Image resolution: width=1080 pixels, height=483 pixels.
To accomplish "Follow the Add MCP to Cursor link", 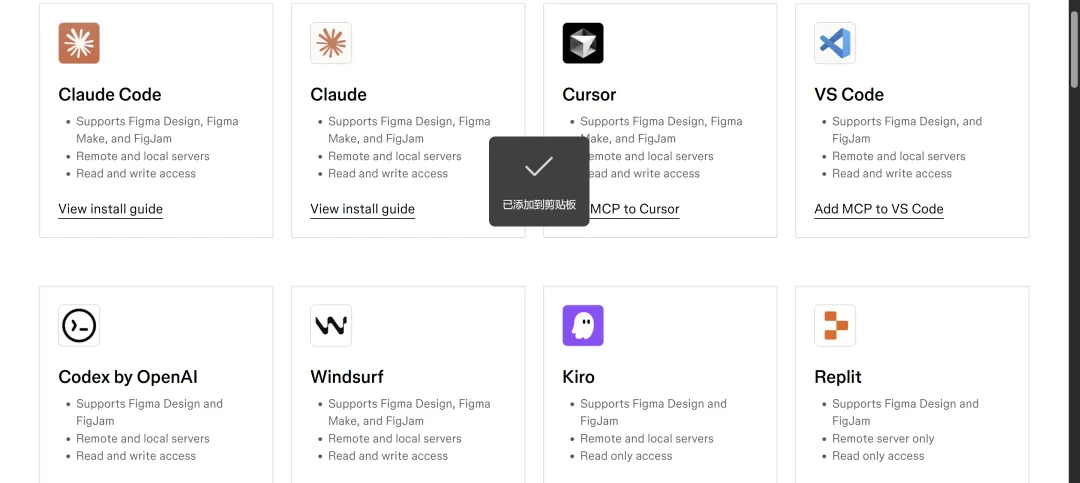I will point(634,209).
